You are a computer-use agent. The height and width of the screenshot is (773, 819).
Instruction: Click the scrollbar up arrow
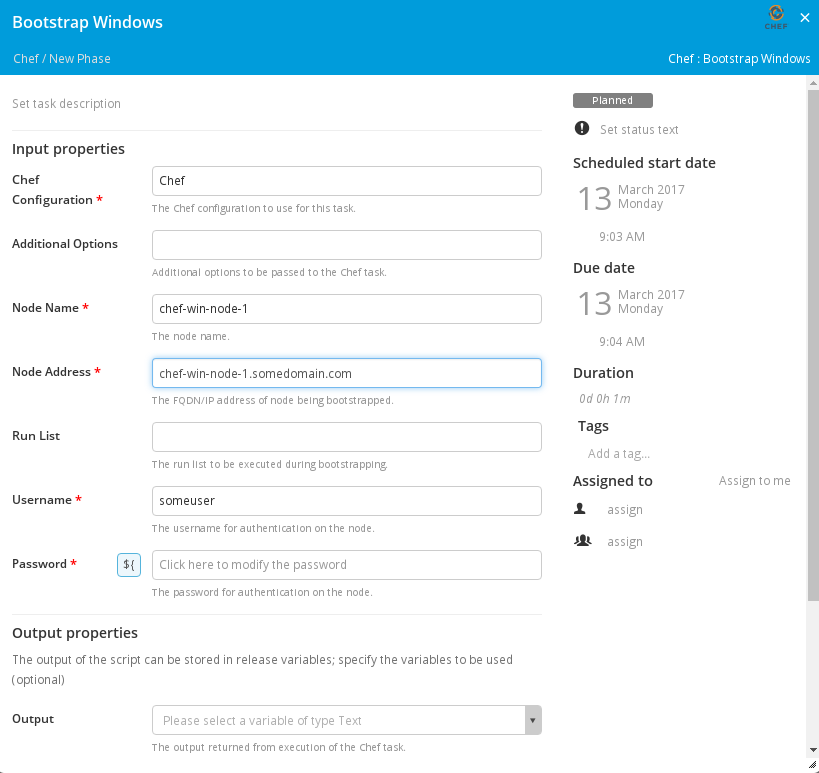[813, 83]
